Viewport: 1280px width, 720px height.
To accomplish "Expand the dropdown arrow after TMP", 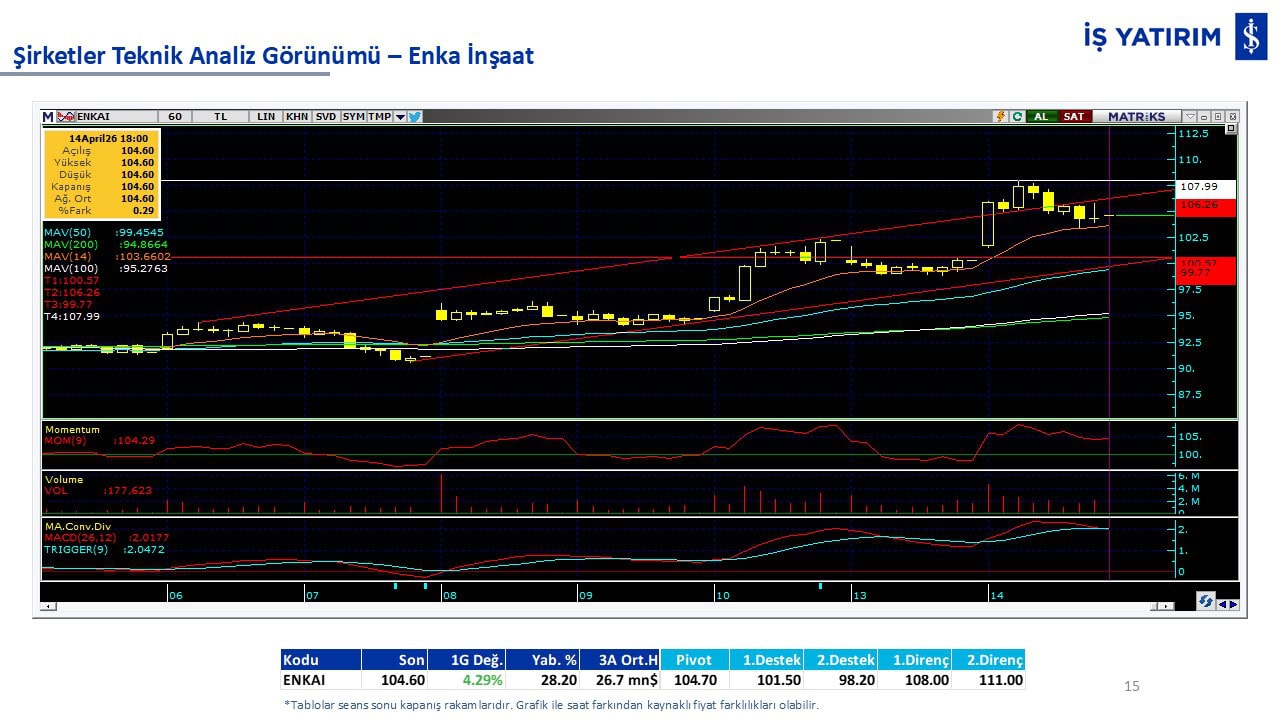I will coord(400,116).
